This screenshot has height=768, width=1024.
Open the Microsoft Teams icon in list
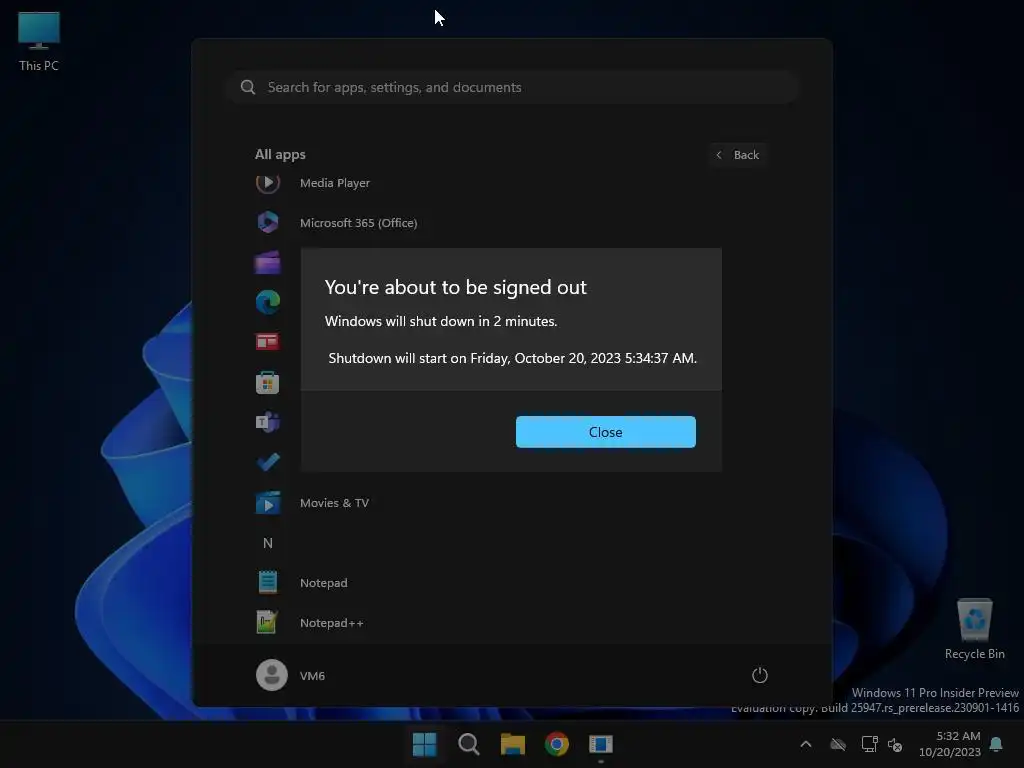point(267,423)
